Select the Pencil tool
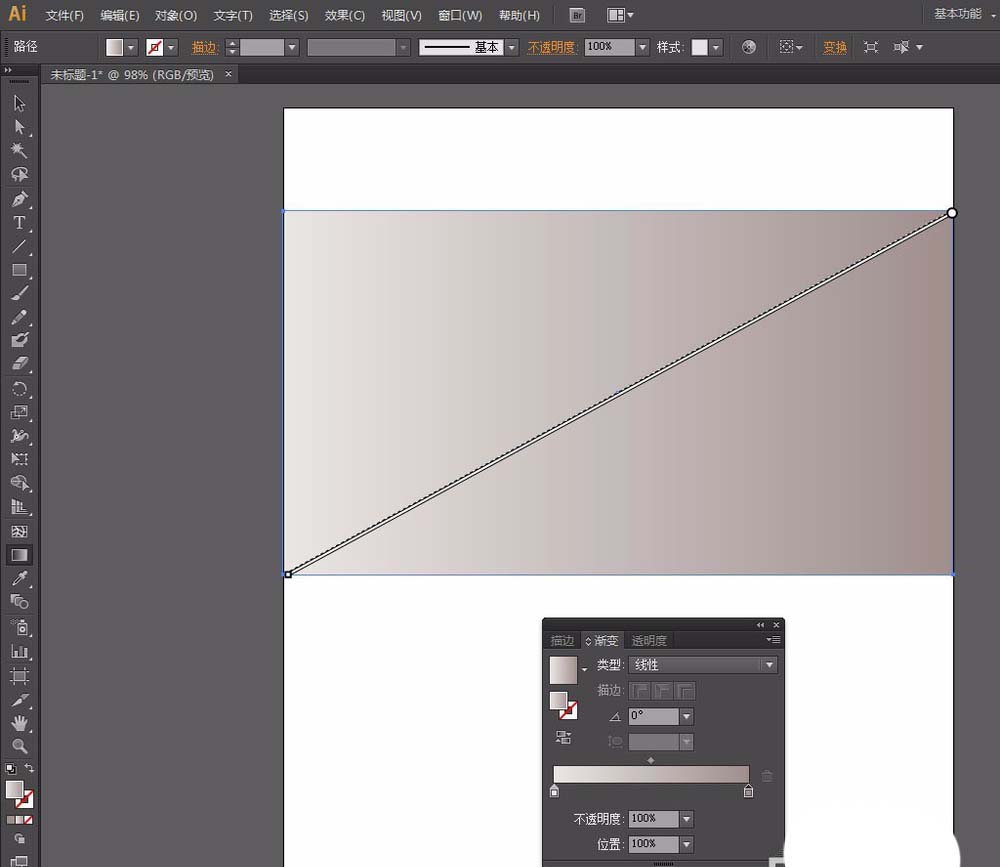The image size is (1000, 867). tap(19, 317)
